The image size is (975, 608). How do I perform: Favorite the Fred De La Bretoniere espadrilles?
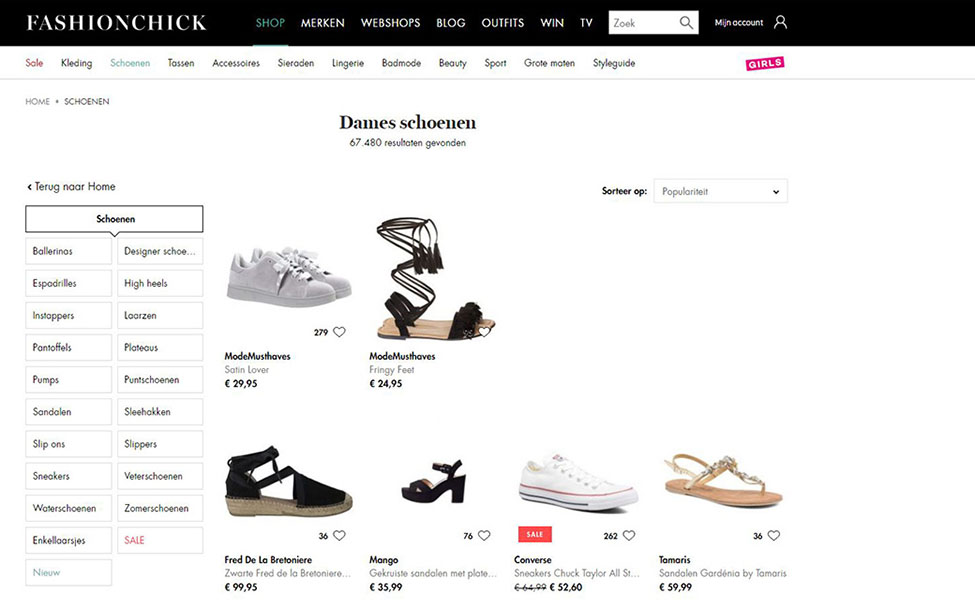339,536
